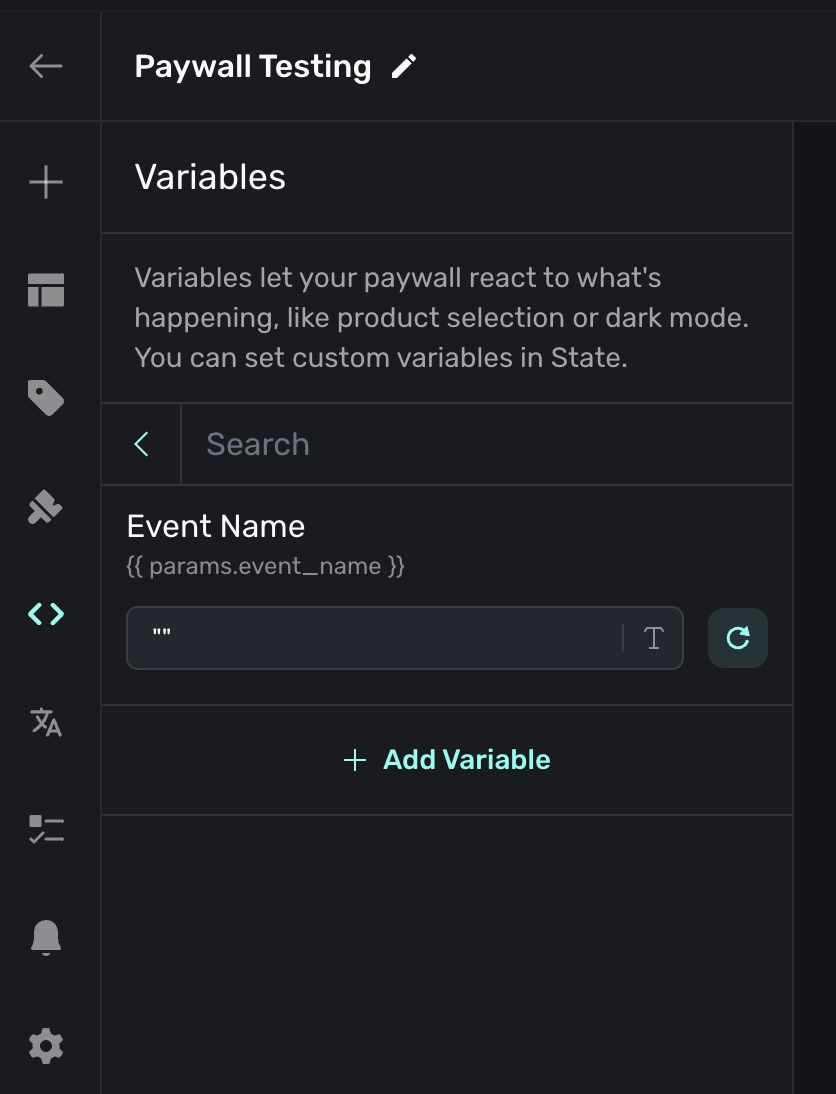The width and height of the screenshot is (836, 1094).
Task: Click the Event Name value input box
Action: pyautogui.click(x=380, y=638)
